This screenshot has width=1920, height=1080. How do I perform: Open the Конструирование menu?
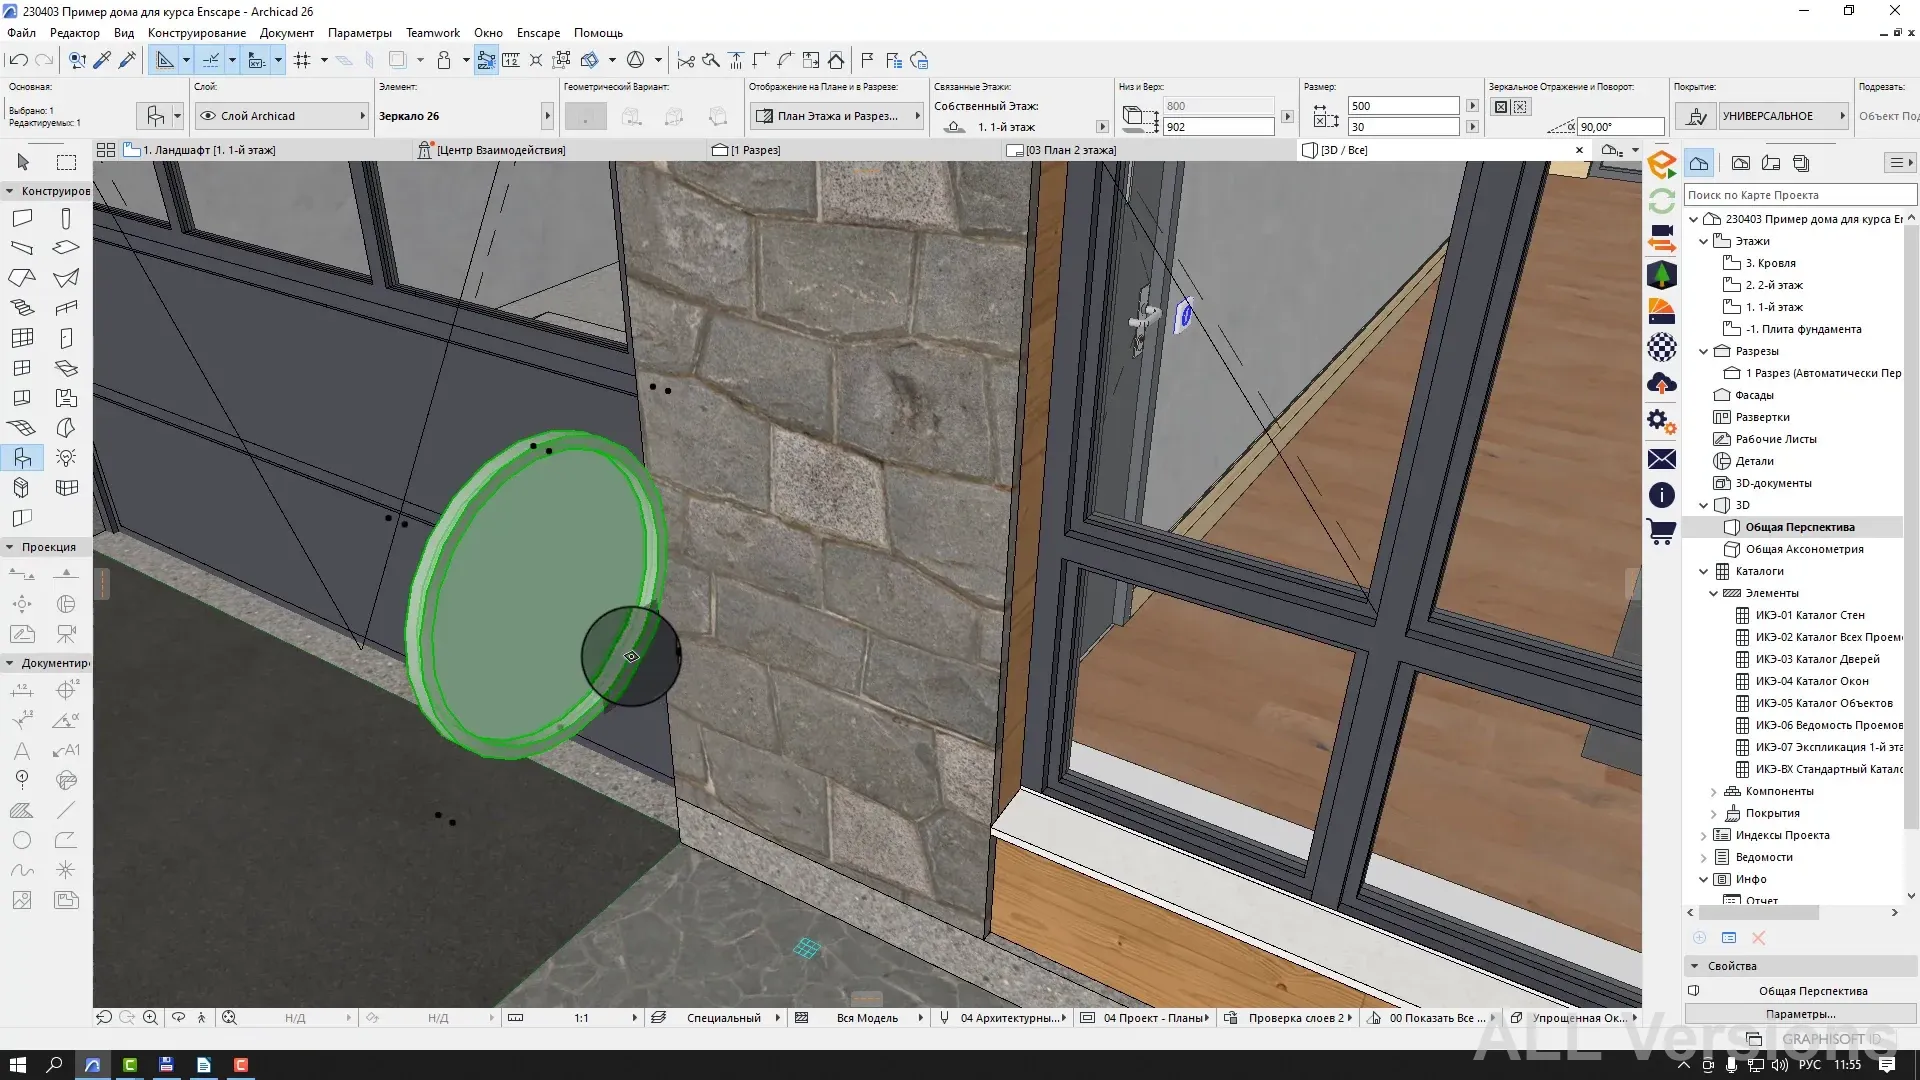click(197, 33)
